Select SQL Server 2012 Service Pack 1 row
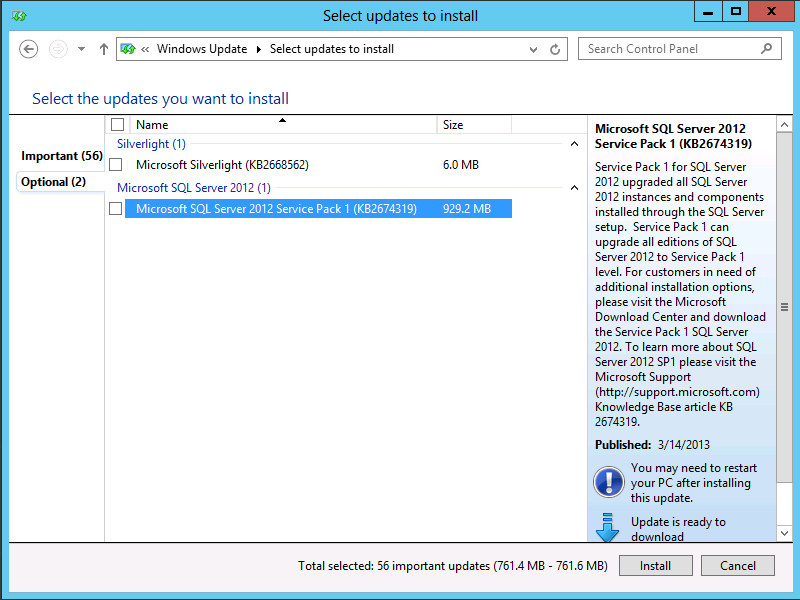Screen dimensions: 800x600 point(318,209)
